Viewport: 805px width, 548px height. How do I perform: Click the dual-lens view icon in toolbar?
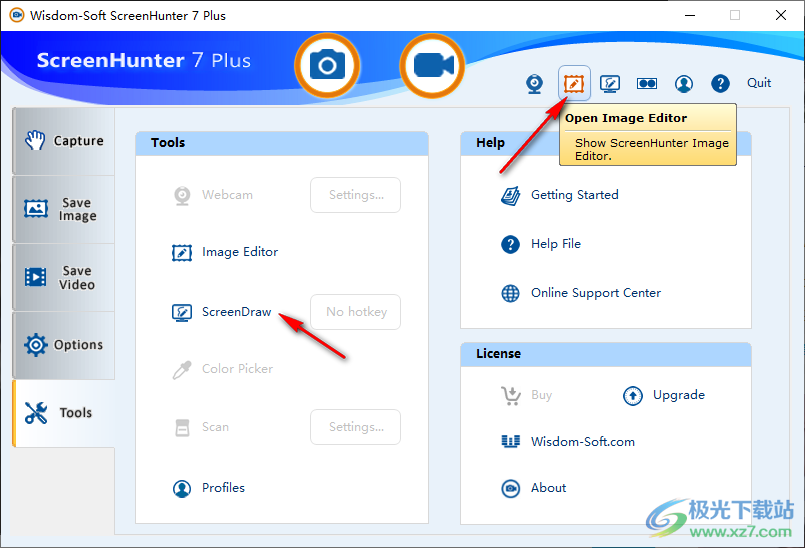point(646,83)
